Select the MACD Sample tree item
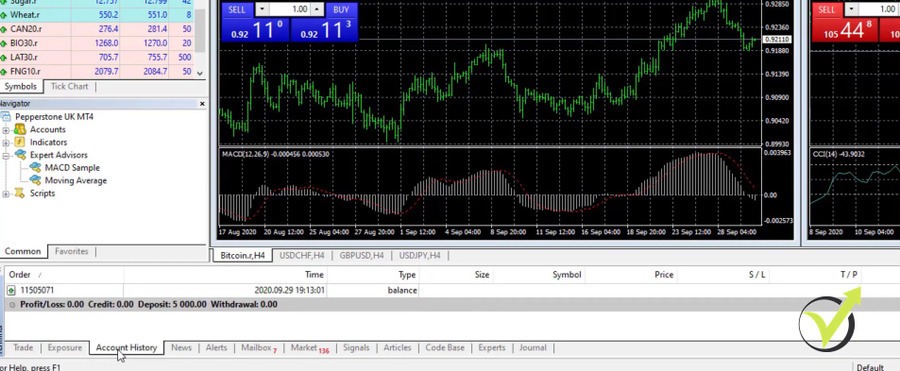This screenshot has width=900, height=371. (x=72, y=167)
